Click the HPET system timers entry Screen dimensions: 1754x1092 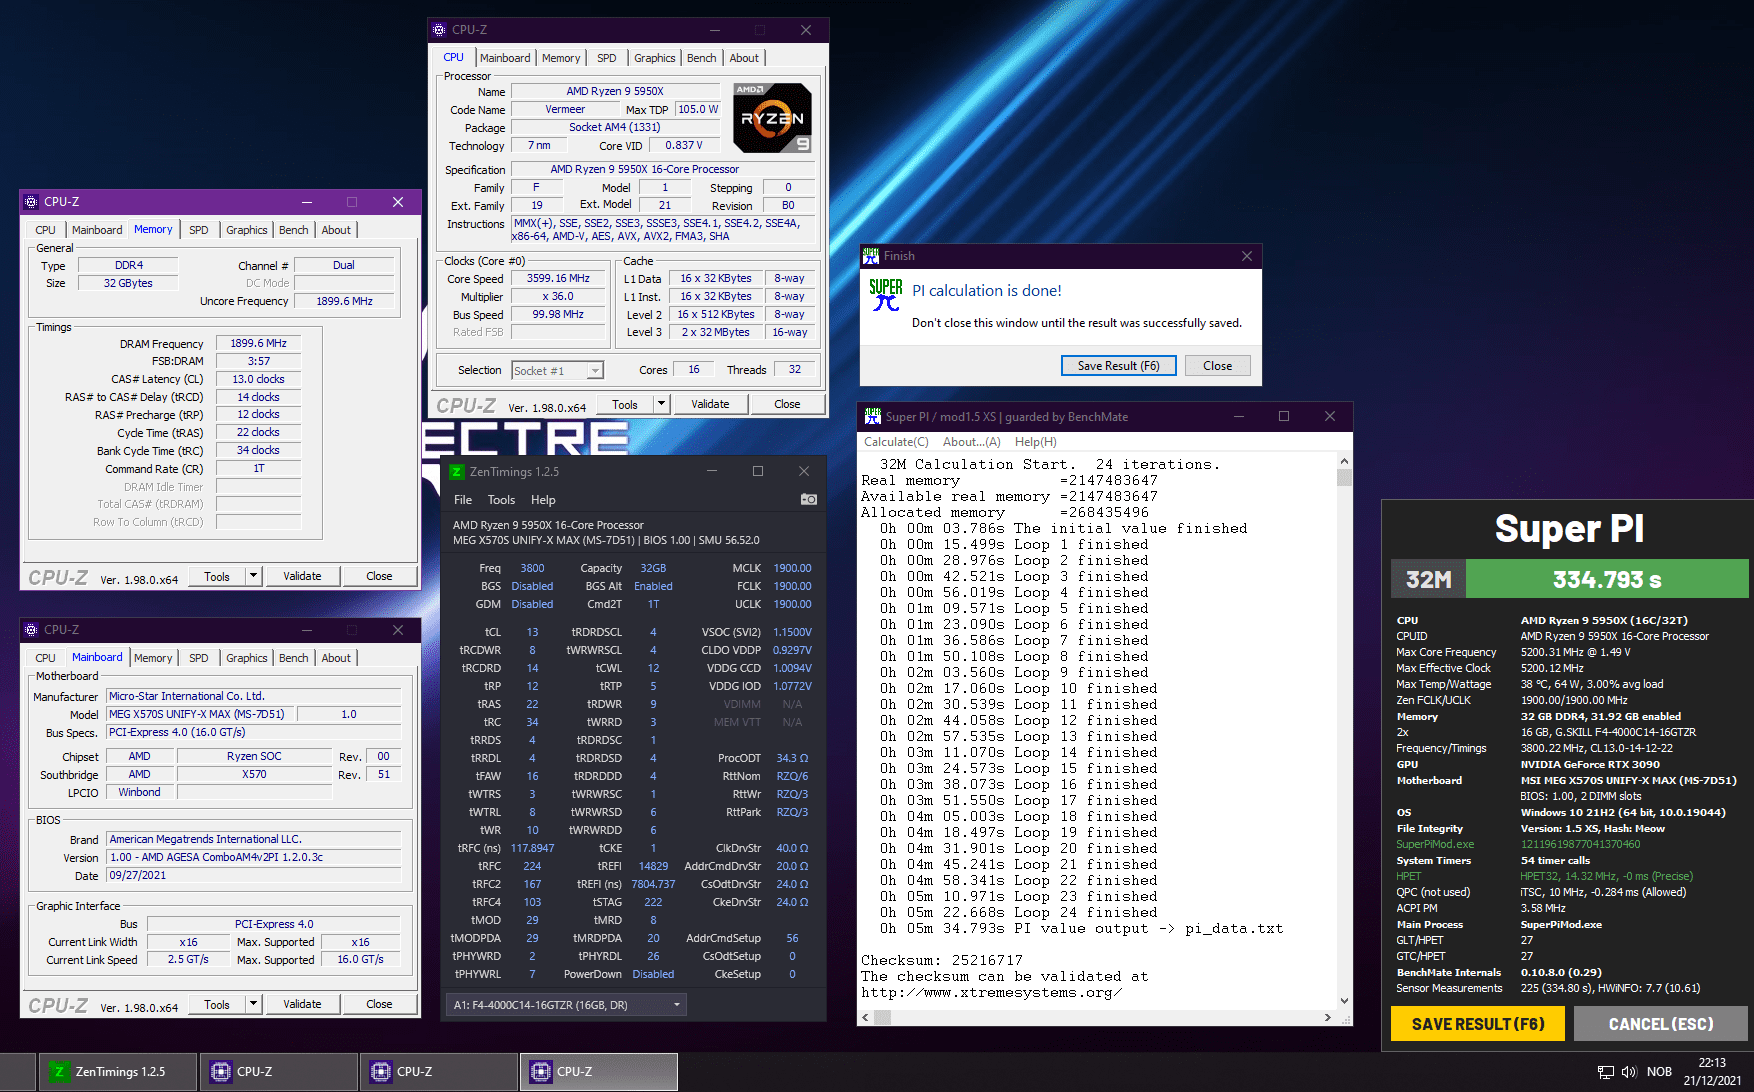[x=1409, y=876]
